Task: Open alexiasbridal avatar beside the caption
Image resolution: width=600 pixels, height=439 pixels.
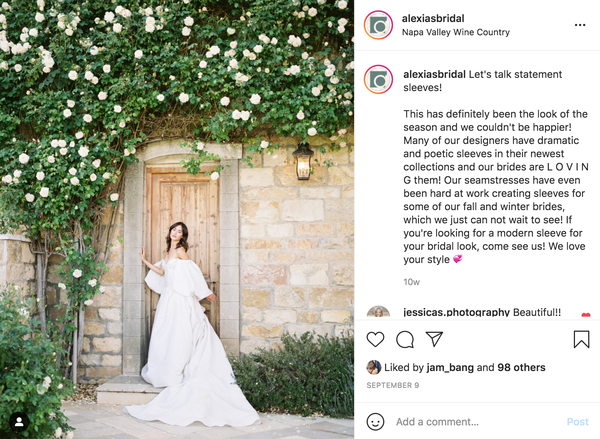Action: pyautogui.click(x=378, y=79)
